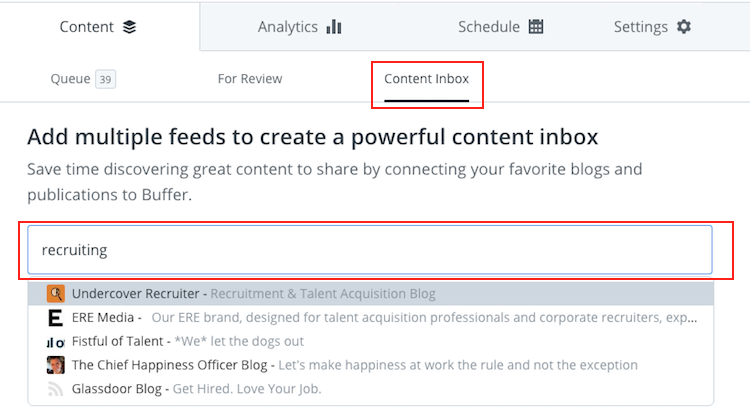Click the description "Recruitment & Talent Acquisition Blog"

point(323,294)
